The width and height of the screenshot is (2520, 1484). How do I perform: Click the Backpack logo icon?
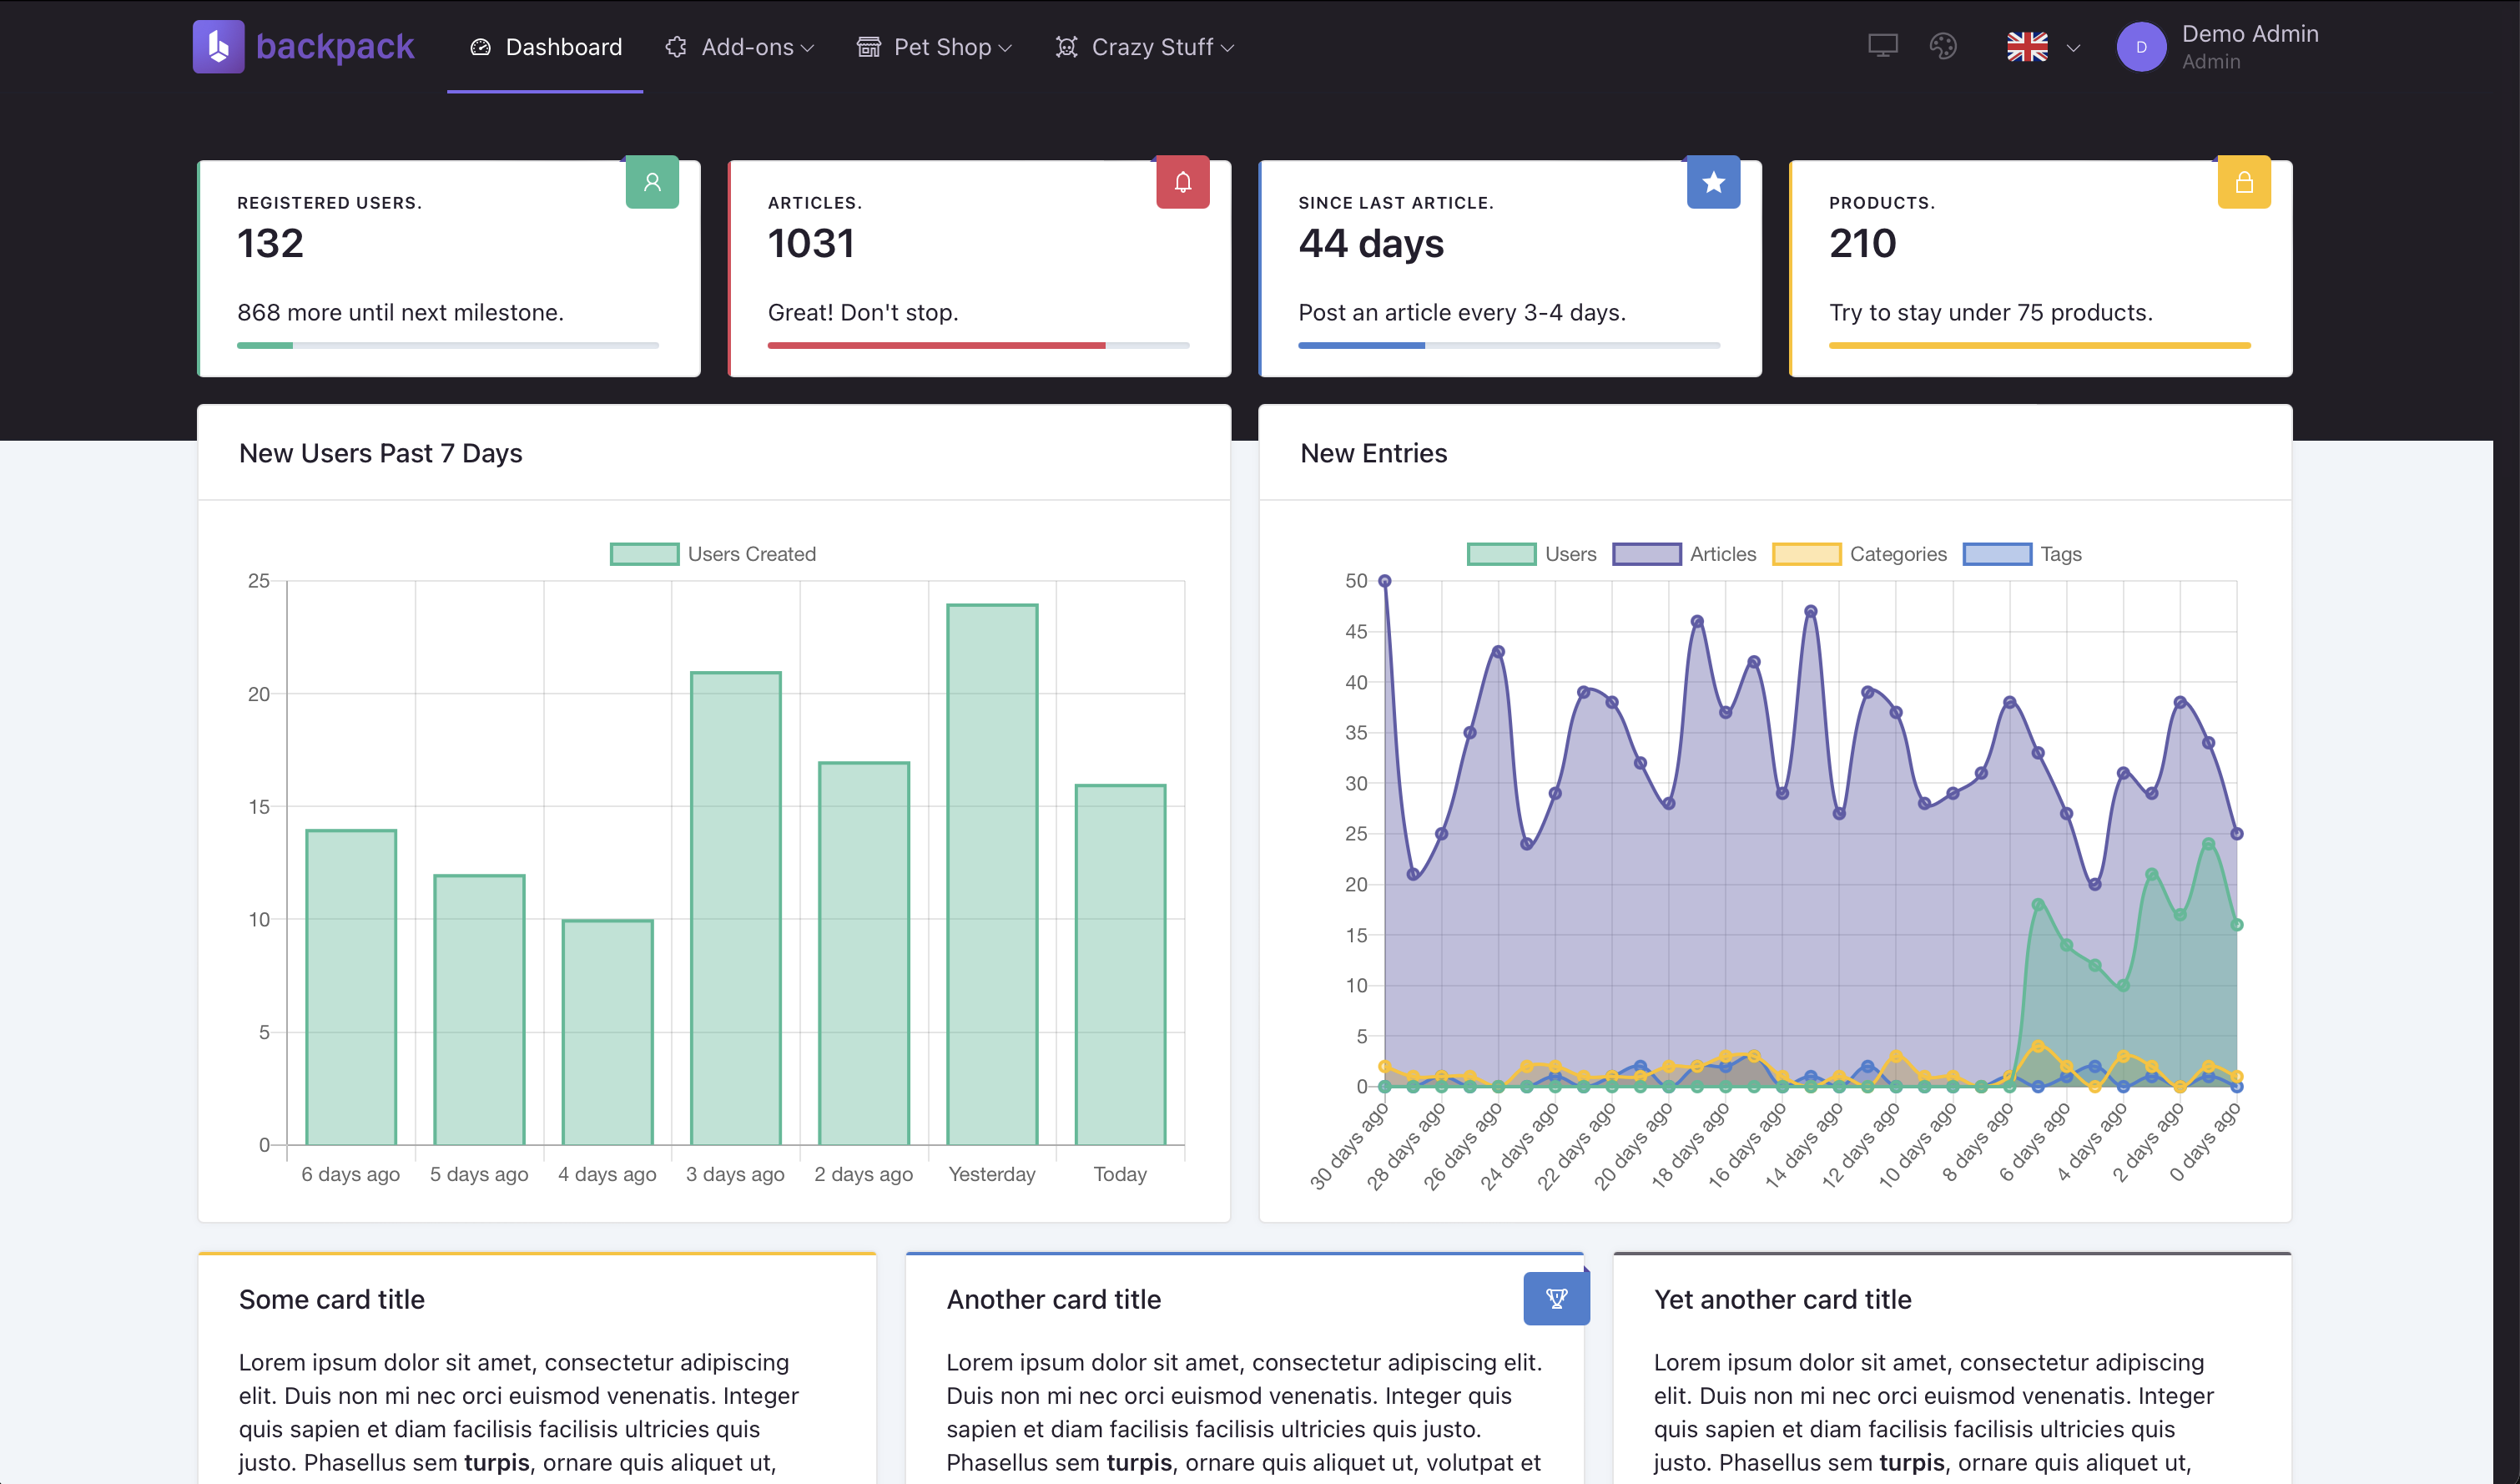point(218,47)
